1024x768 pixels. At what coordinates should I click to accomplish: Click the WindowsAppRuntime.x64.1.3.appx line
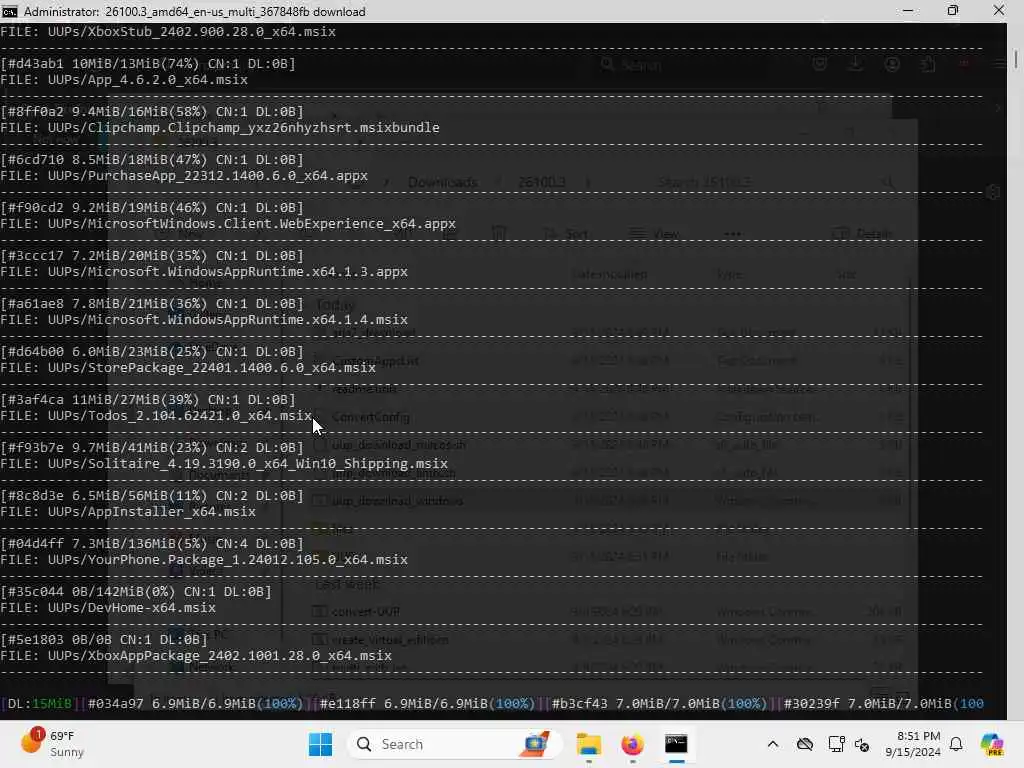pos(204,272)
